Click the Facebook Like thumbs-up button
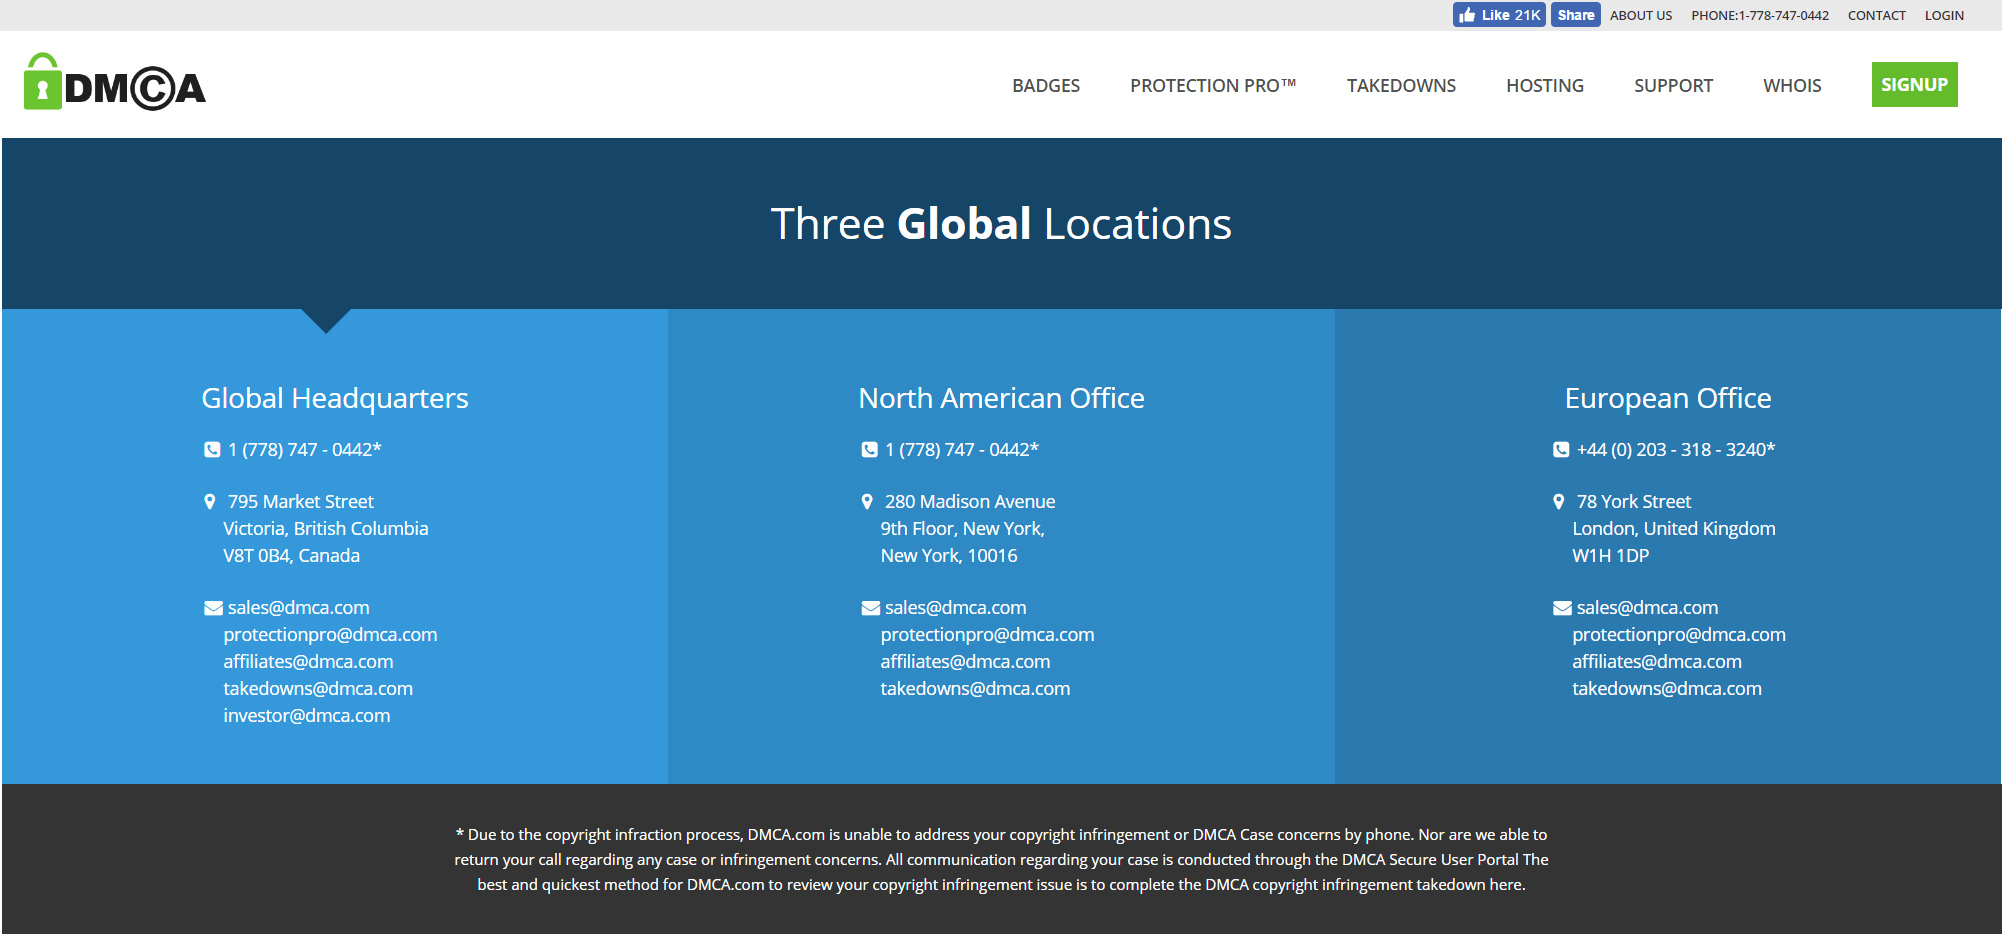Image resolution: width=2002 pixels, height=937 pixels. tap(1498, 15)
